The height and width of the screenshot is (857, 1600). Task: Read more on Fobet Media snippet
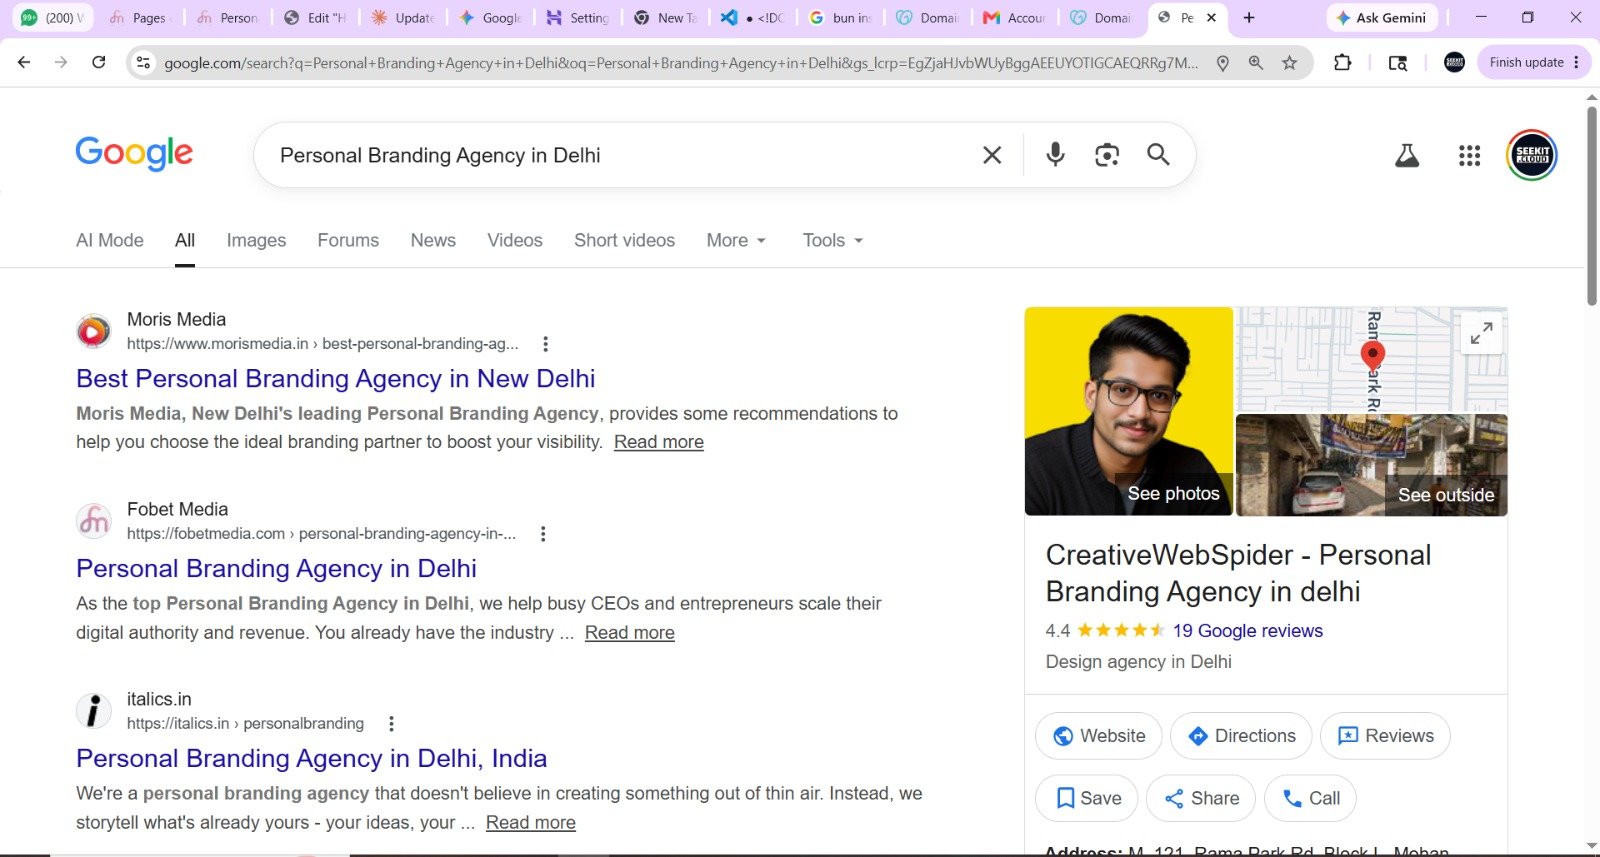(x=630, y=632)
